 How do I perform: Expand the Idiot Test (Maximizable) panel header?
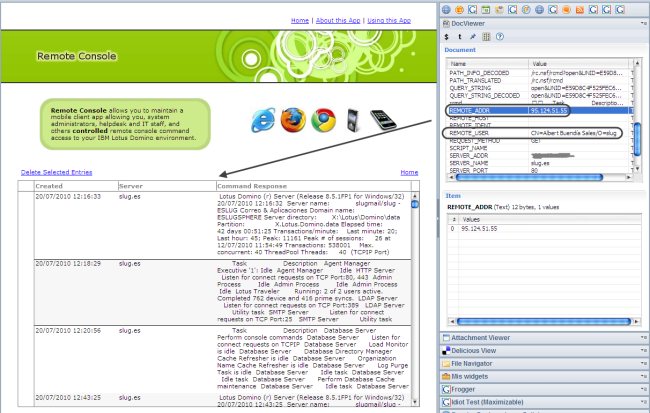[544, 402]
